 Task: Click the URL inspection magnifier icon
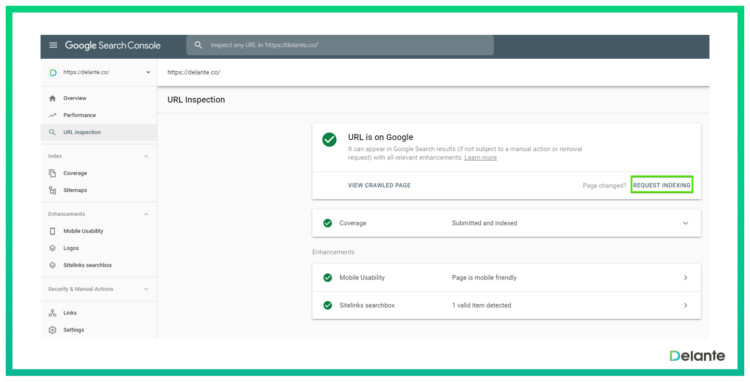click(53, 132)
